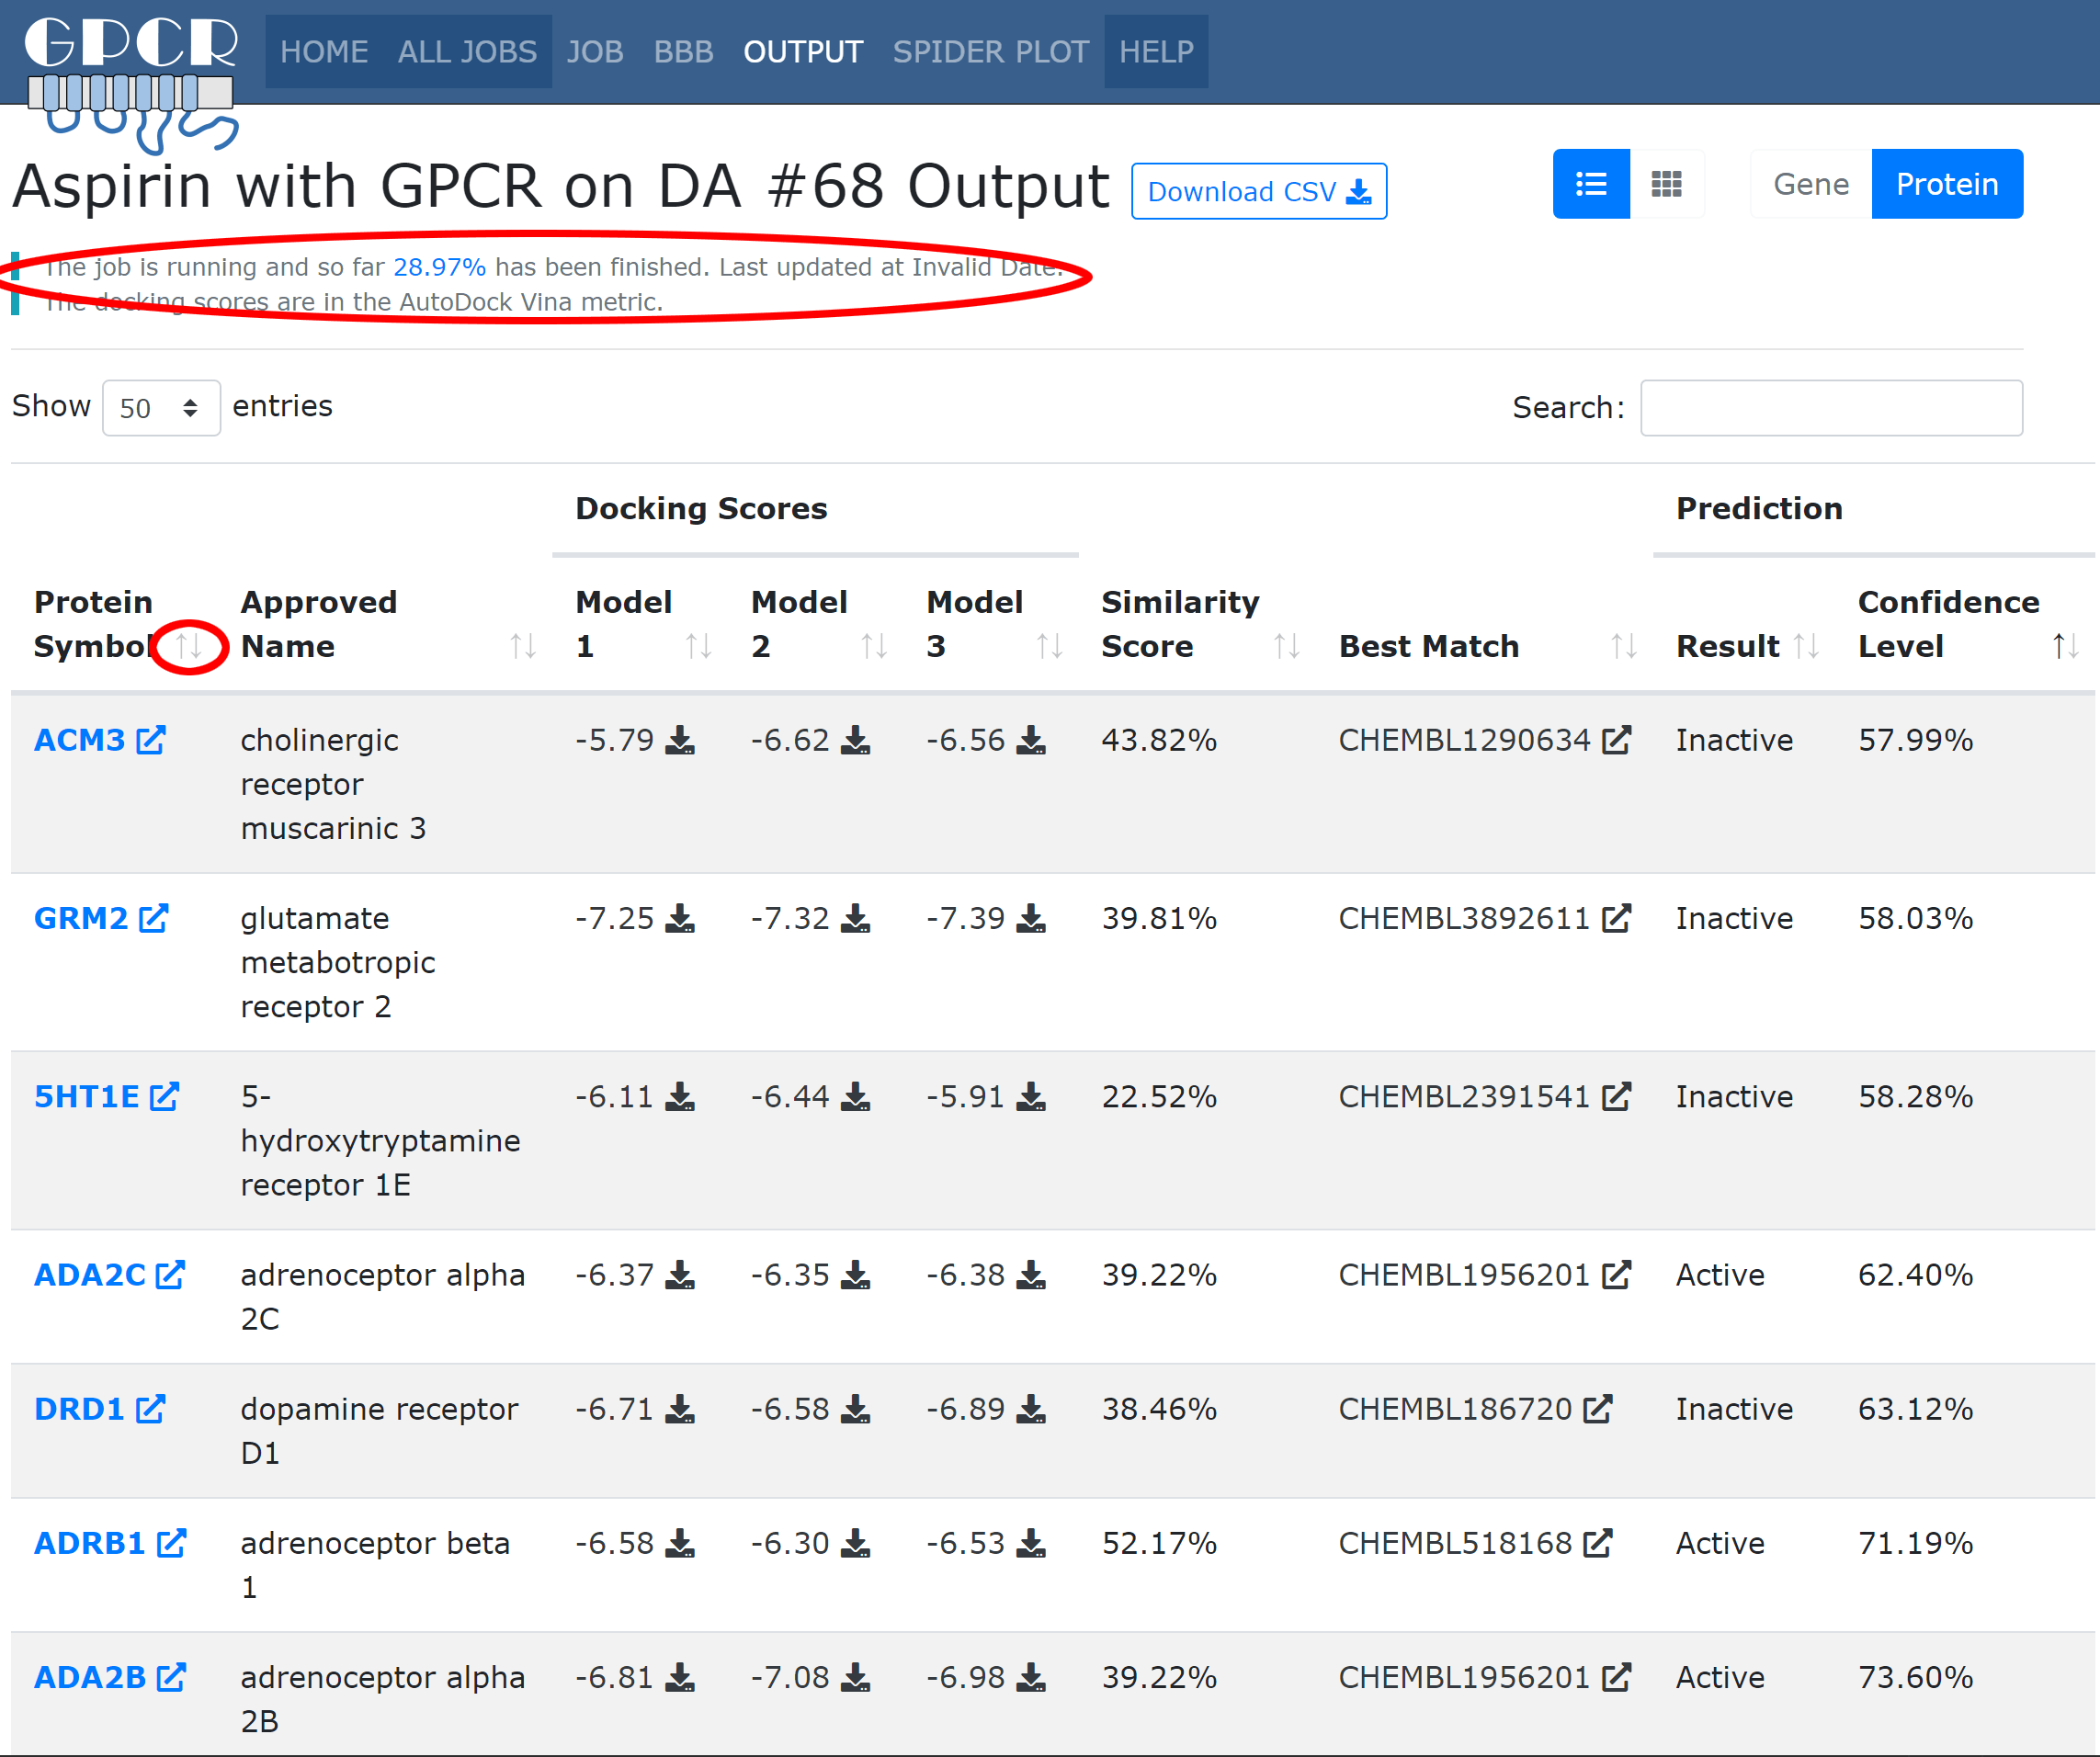Download Model 3 file for 5HT1E

tap(1031, 1097)
